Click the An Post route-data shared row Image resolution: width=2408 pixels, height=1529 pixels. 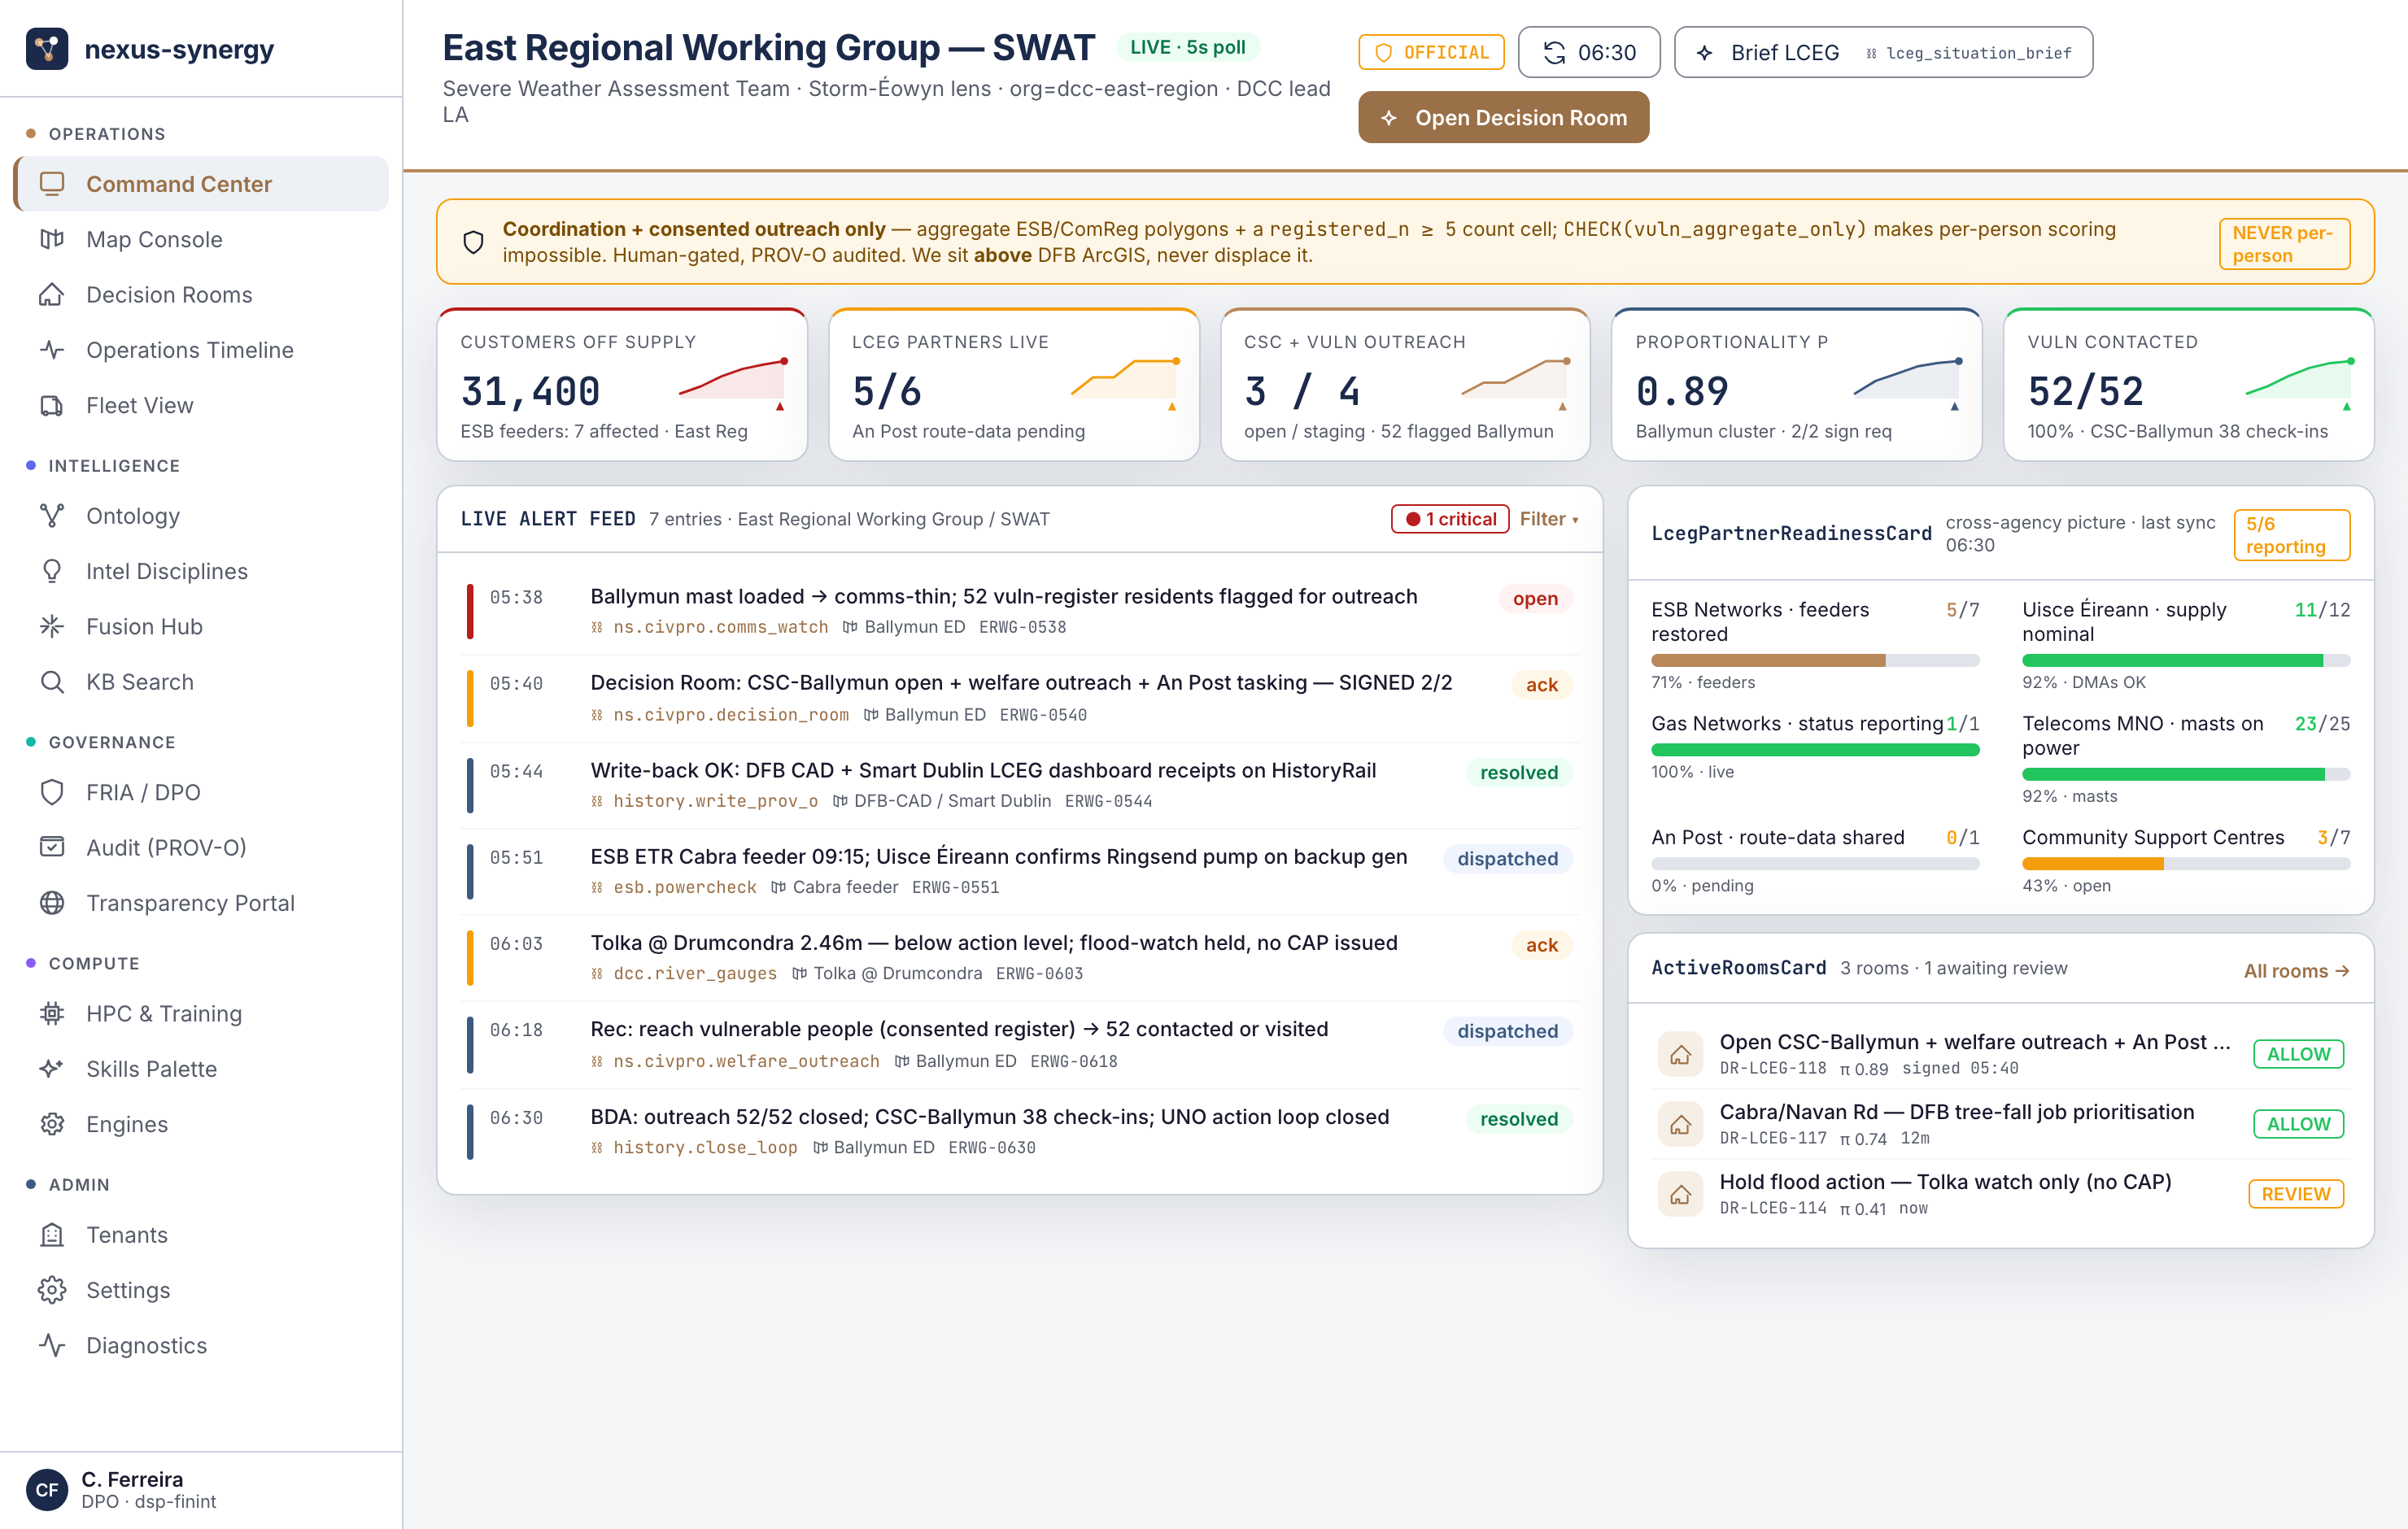tap(1815, 860)
